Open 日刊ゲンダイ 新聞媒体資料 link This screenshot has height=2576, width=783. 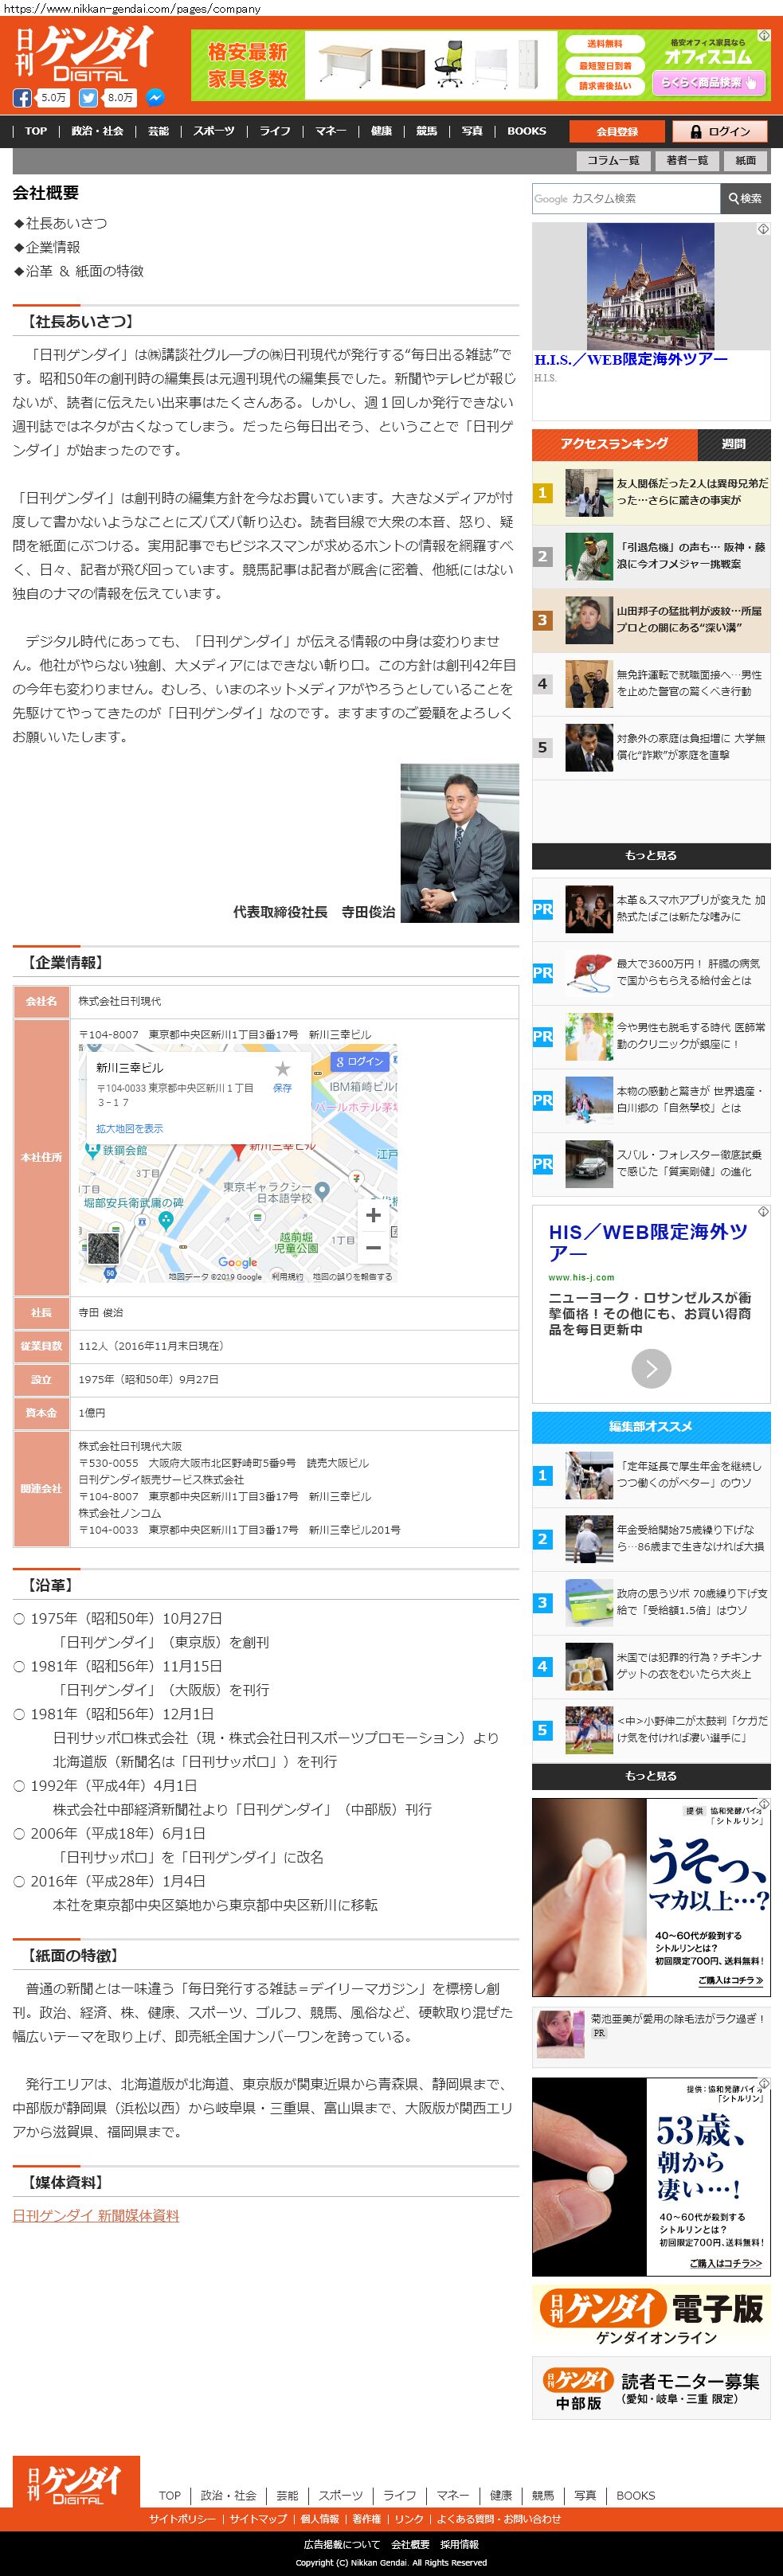point(96,2215)
